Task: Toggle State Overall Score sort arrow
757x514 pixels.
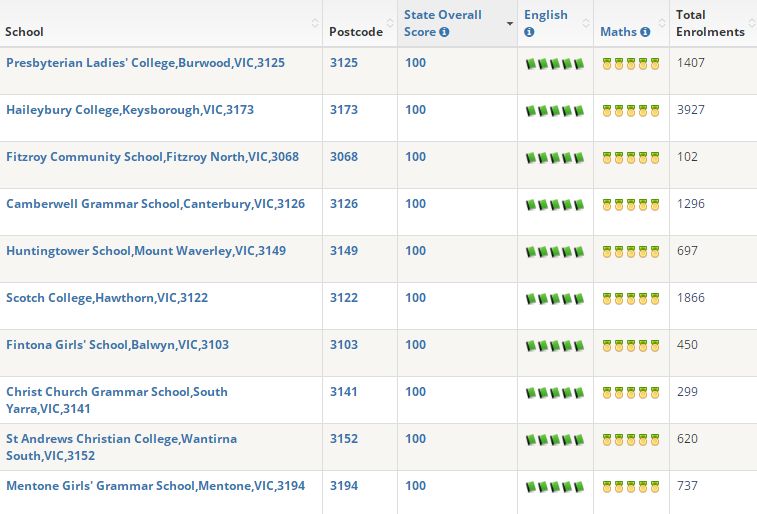Action: coord(509,23)
